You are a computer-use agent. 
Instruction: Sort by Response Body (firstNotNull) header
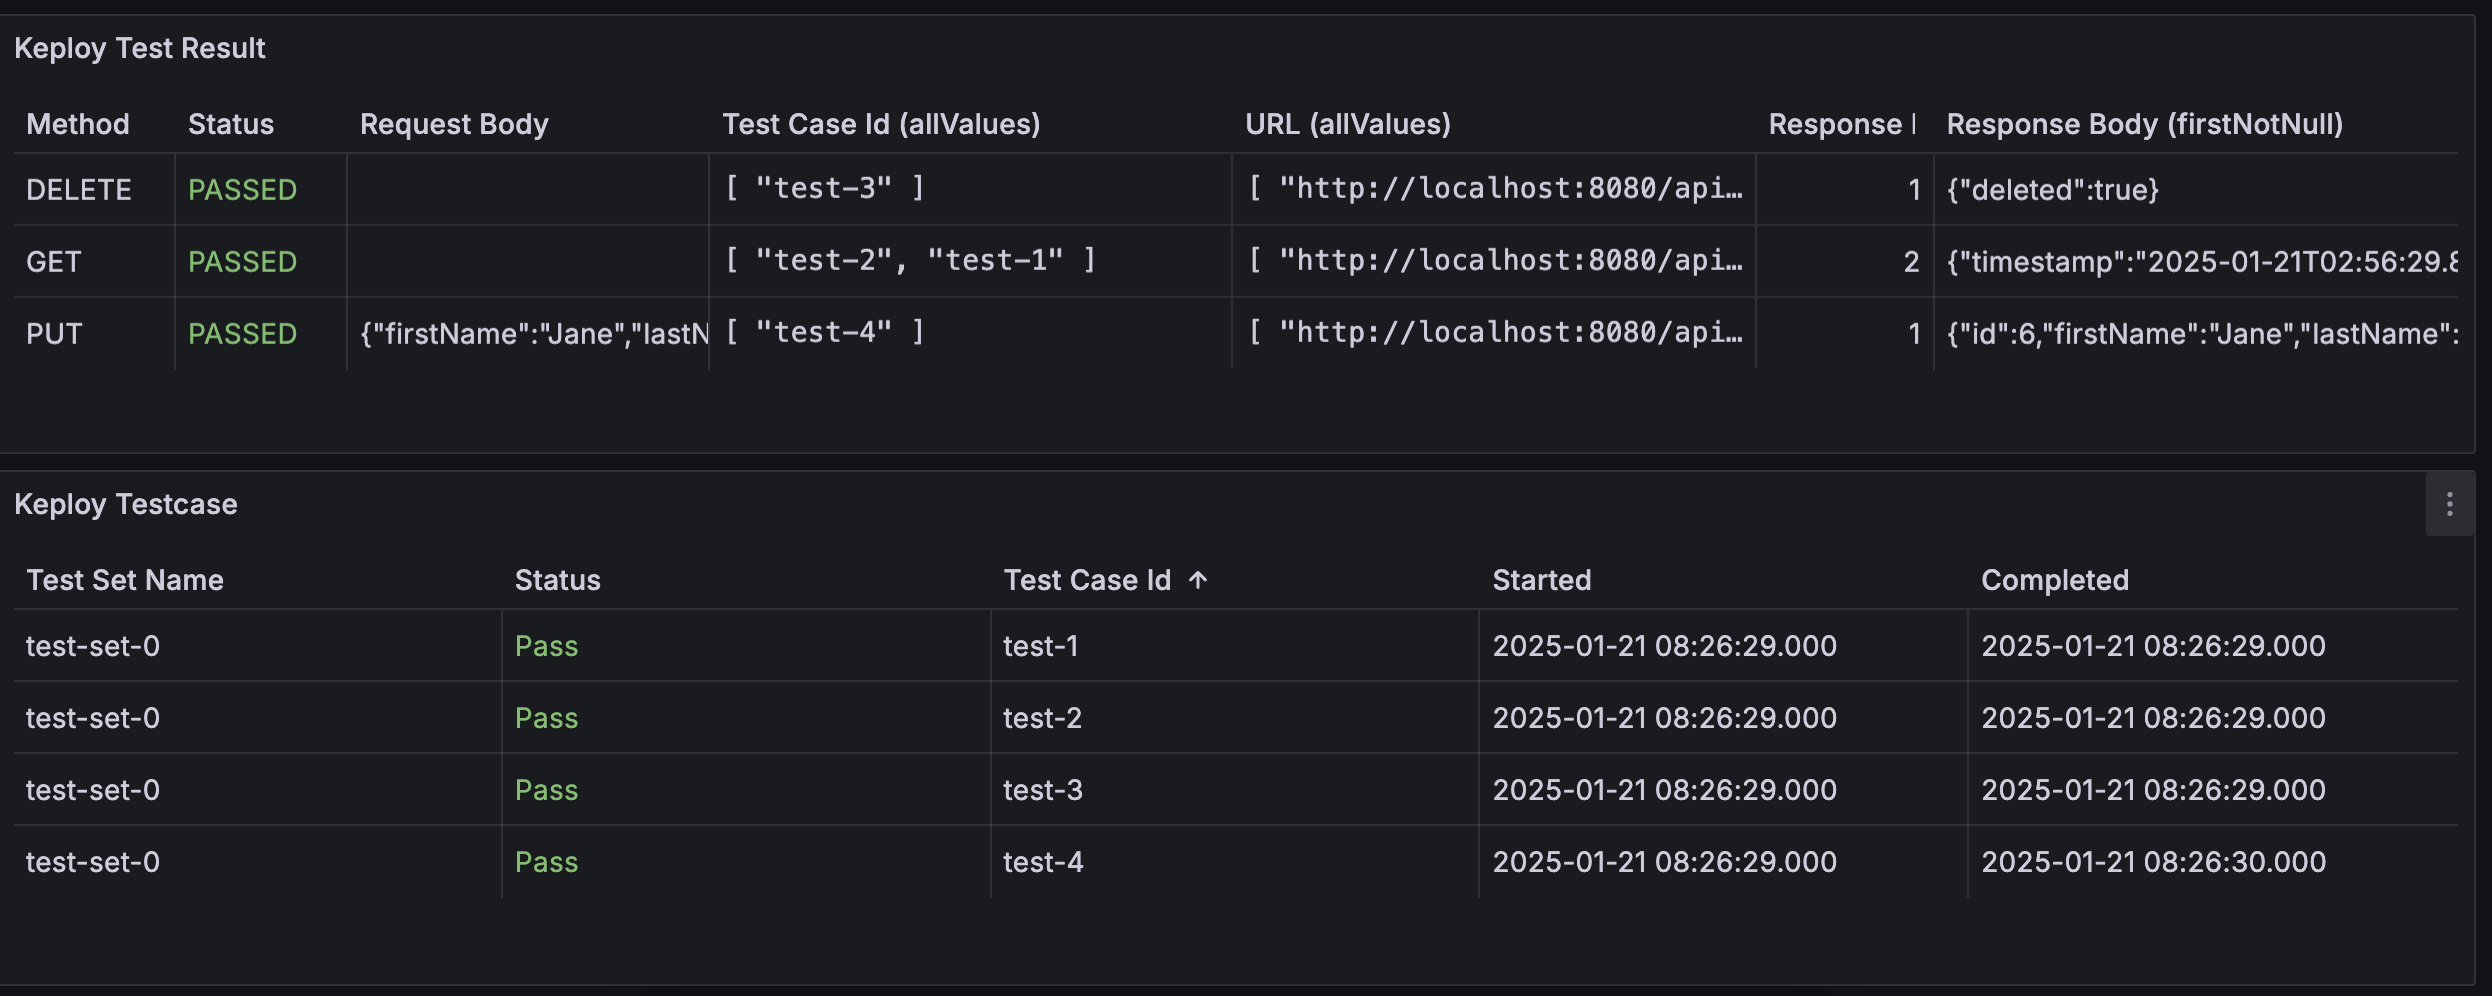click(x=2145, y=124)
